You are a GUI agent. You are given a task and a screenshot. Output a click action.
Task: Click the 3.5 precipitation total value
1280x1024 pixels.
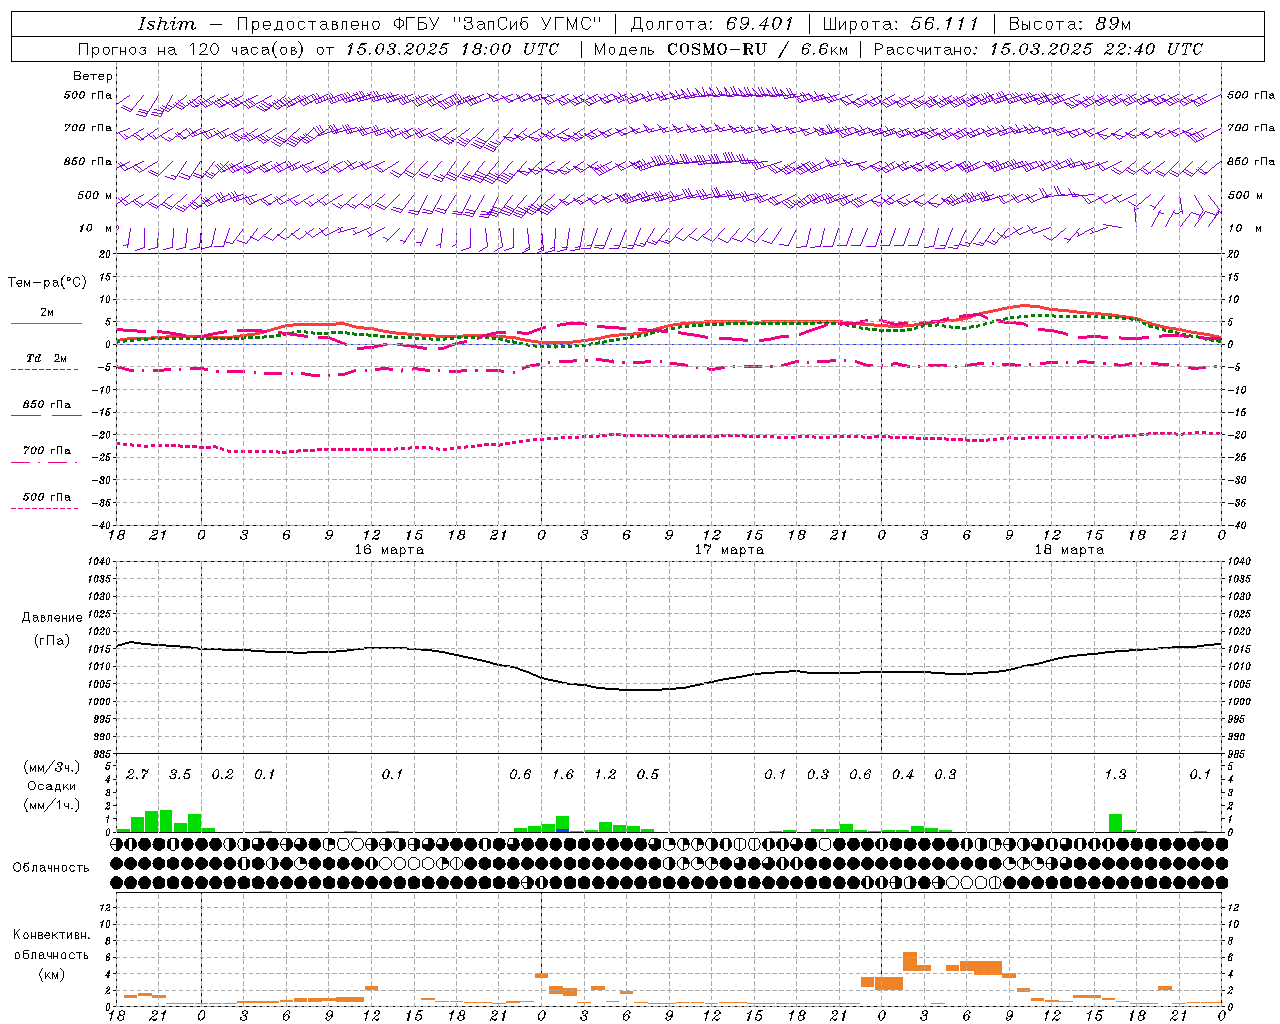[179, 775]
